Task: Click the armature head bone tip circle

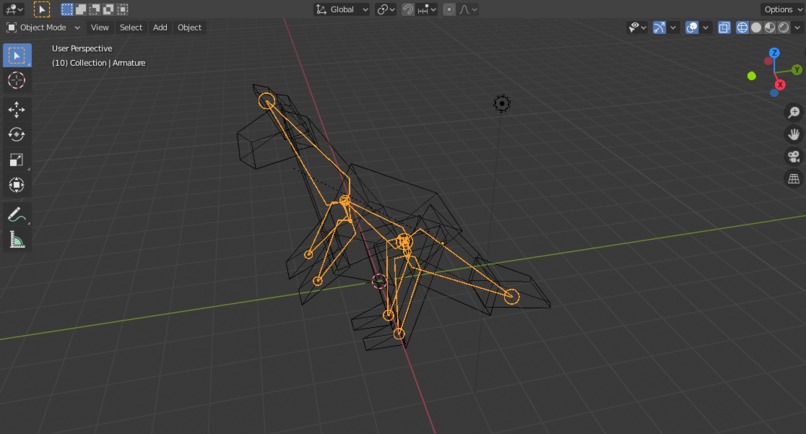Action: coord(266,101)
